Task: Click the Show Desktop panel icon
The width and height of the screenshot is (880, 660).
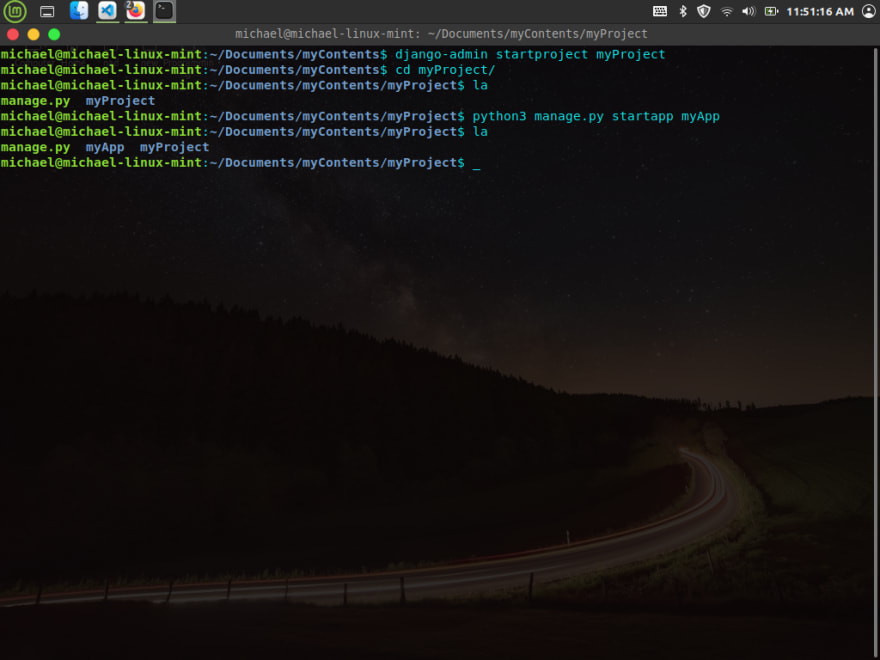Action: [x=47, y=11]
